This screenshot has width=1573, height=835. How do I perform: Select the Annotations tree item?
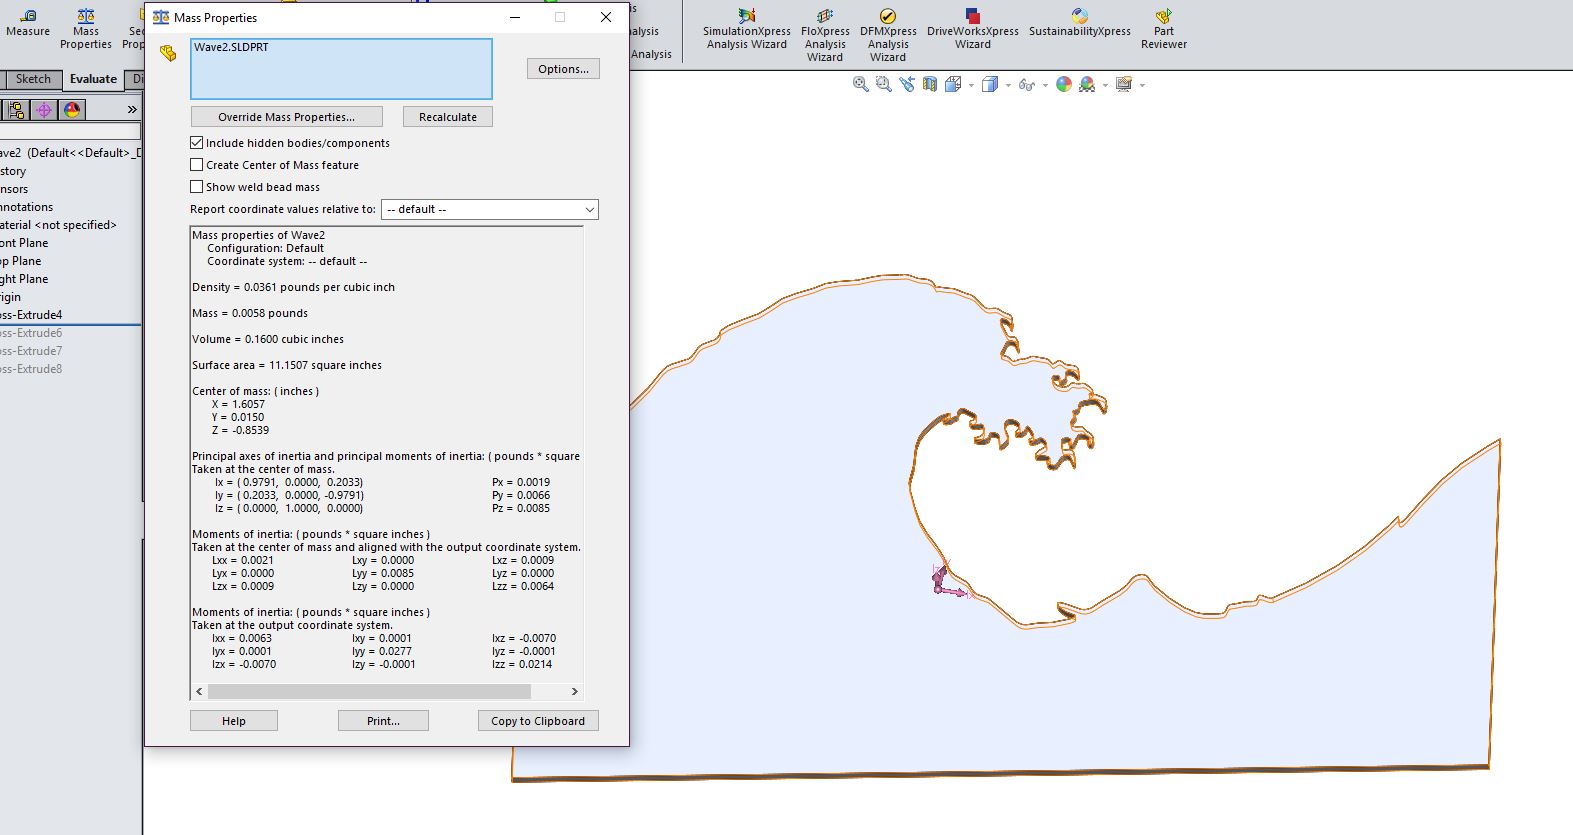point(27,207)
